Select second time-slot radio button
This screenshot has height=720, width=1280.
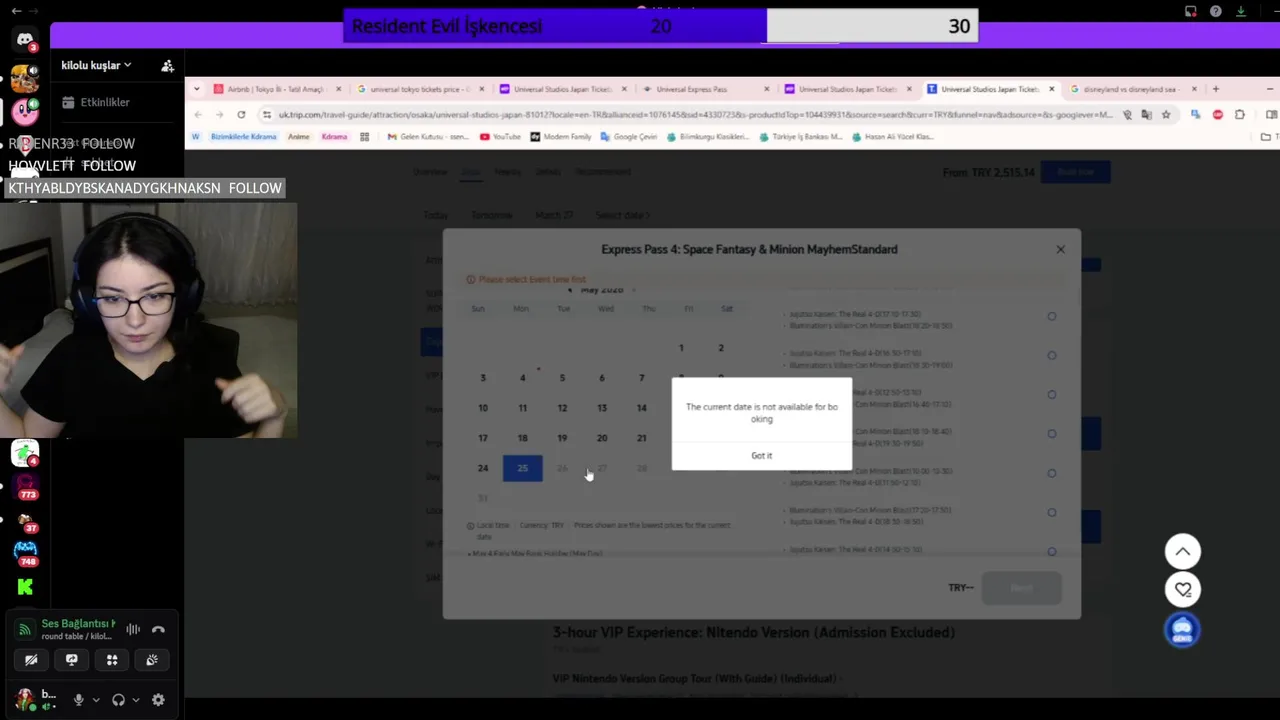1051,355
